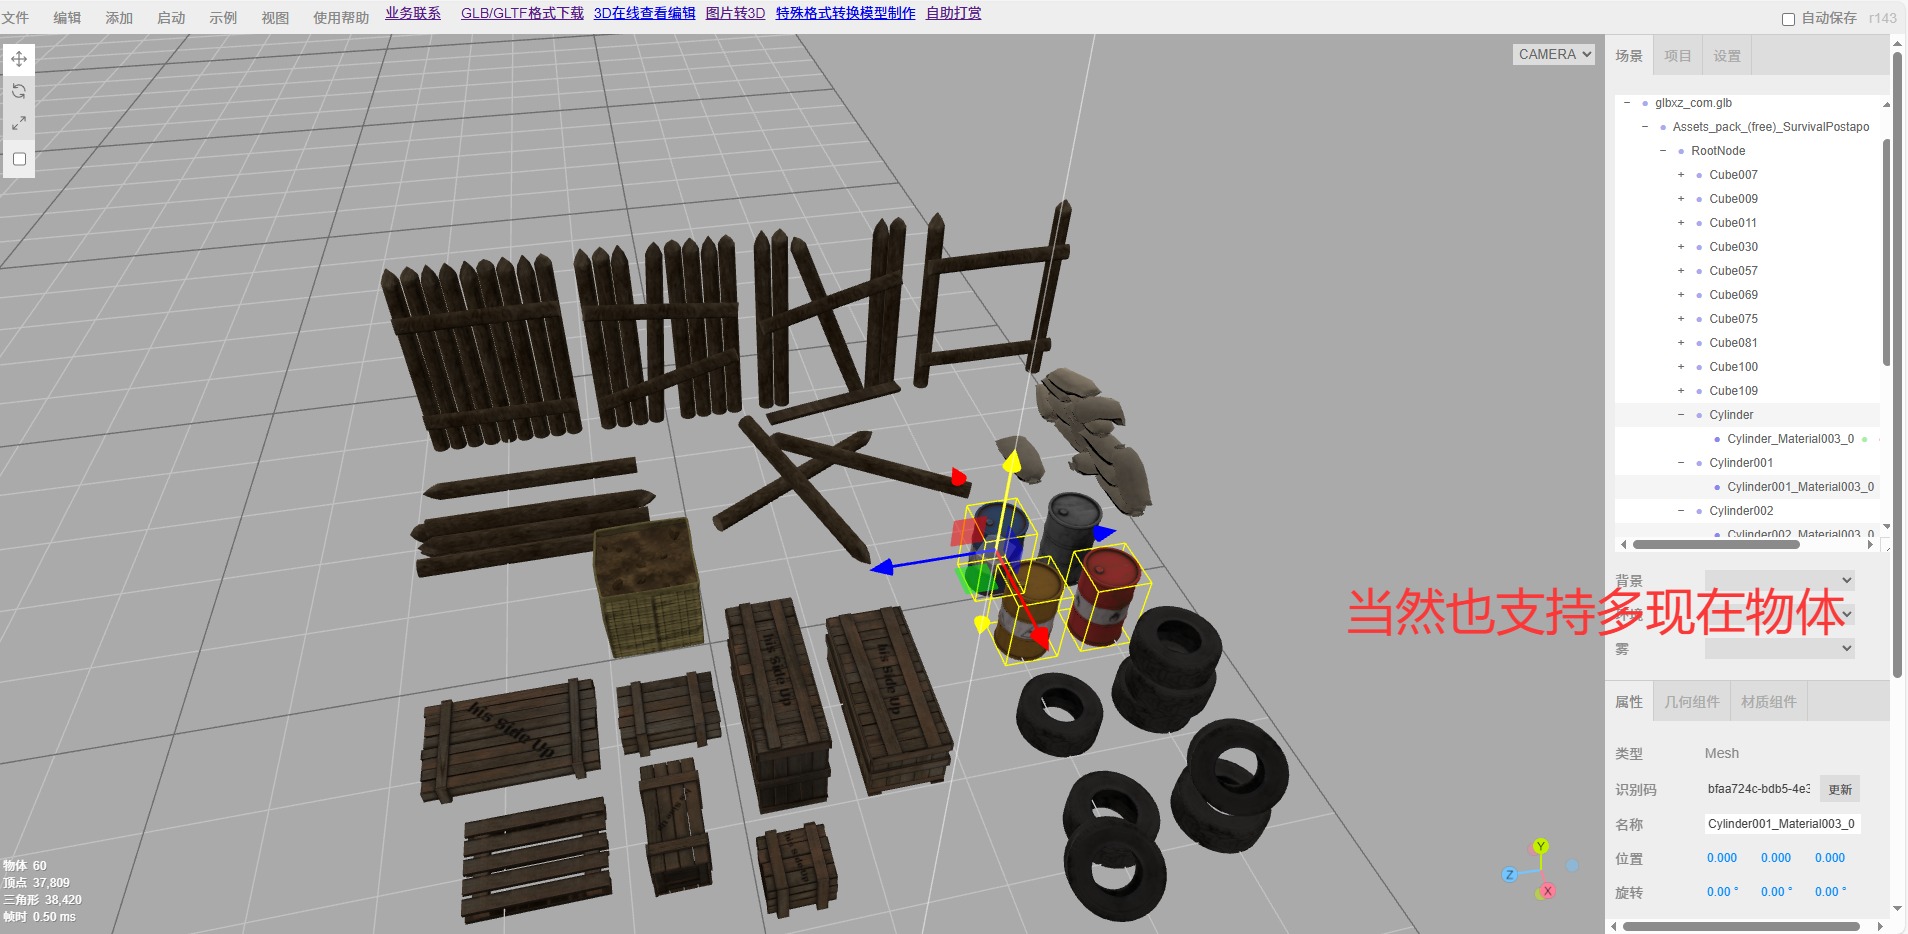Select the translate (move) tool

click(19, 59)
